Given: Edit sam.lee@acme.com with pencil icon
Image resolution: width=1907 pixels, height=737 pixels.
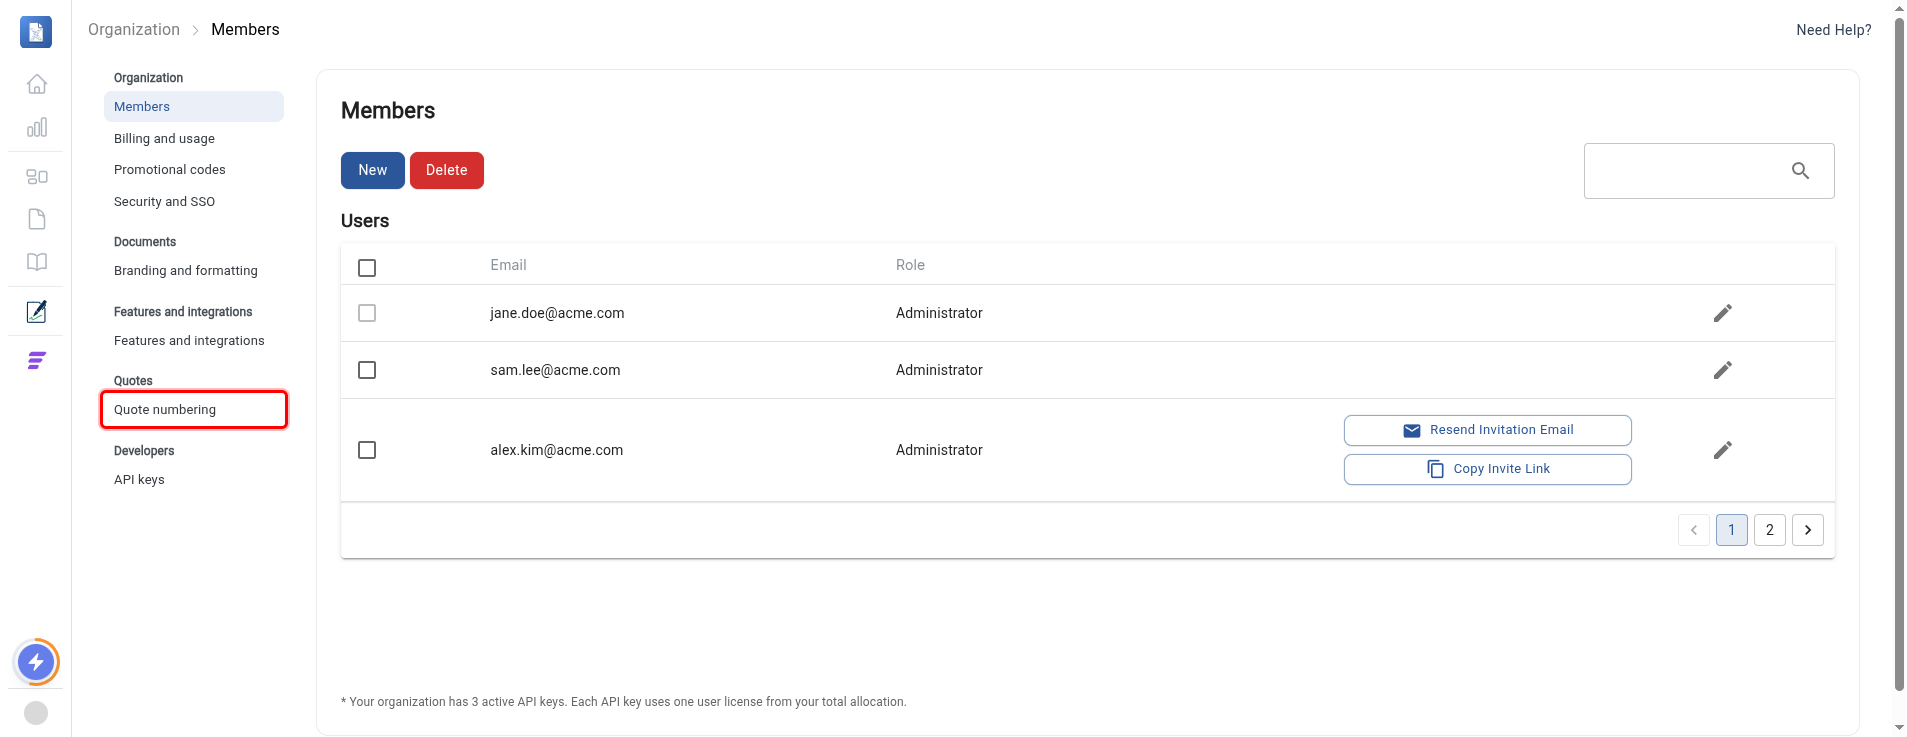Looking at the screenshot, I should pos(1723,370).
